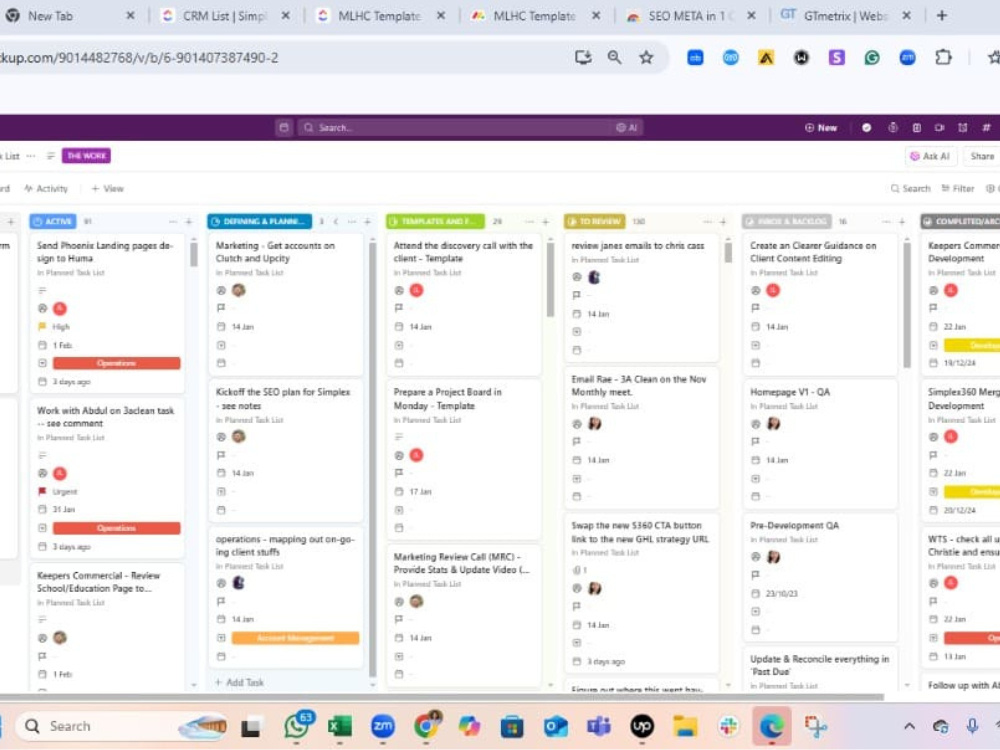The height and width of the screenshot is (750, 1000).
Task: Click the video clip icon in header
Action: point(939,128)
